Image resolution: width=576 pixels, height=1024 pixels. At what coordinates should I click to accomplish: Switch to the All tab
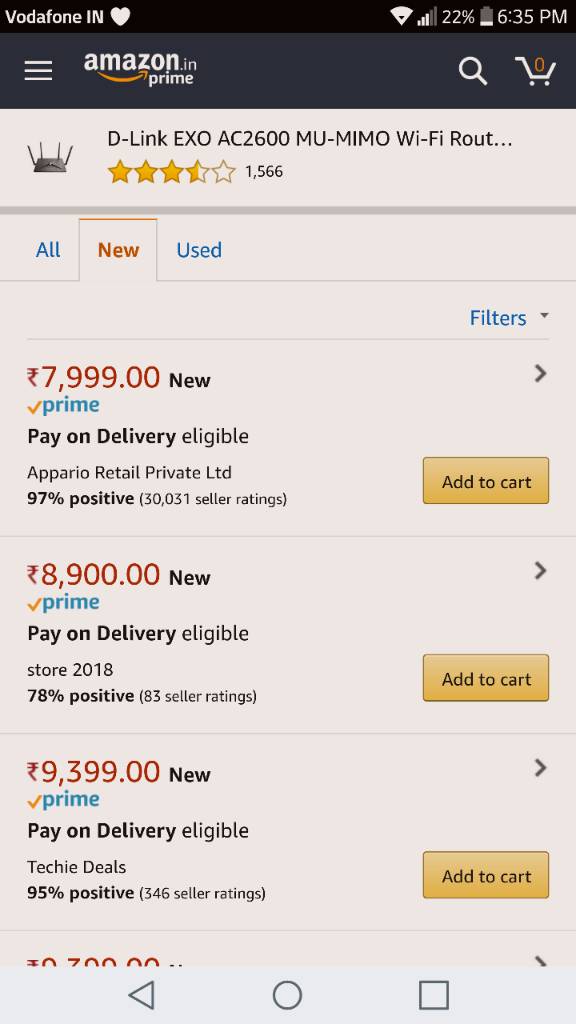pos(48,249)
